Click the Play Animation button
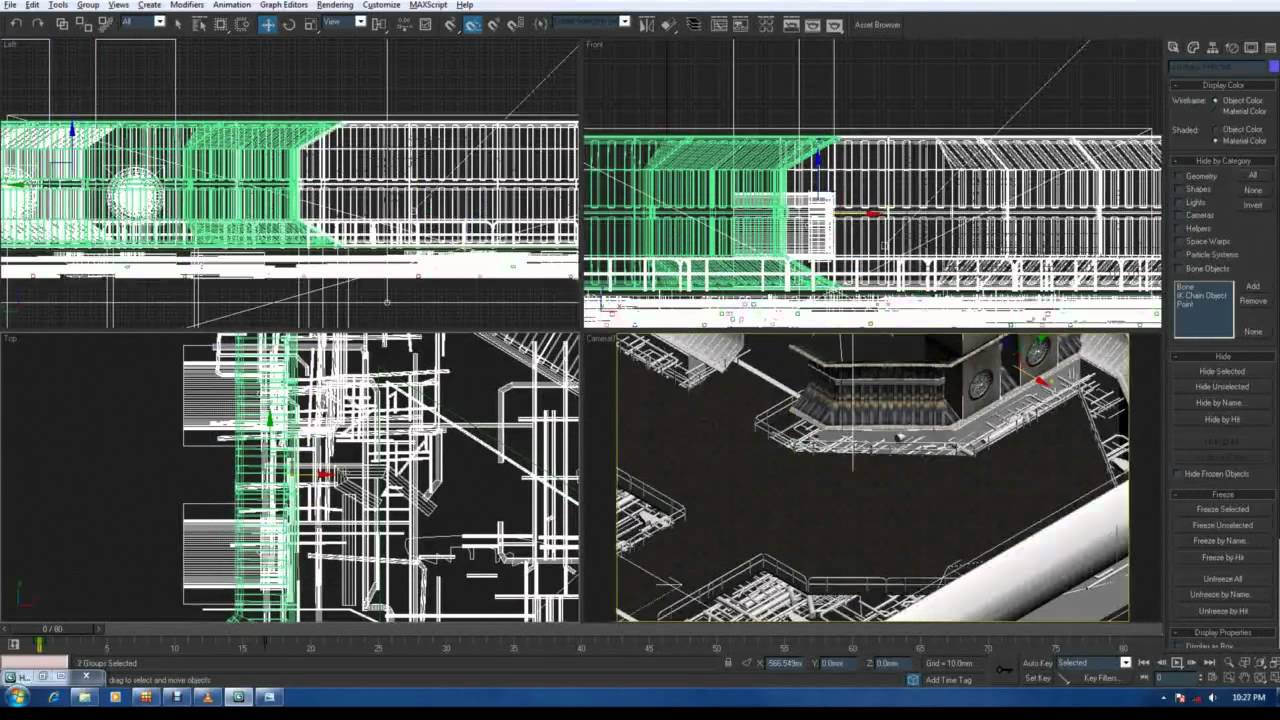The height and width of the screenshot is (720, 1280). [1176, 663]
